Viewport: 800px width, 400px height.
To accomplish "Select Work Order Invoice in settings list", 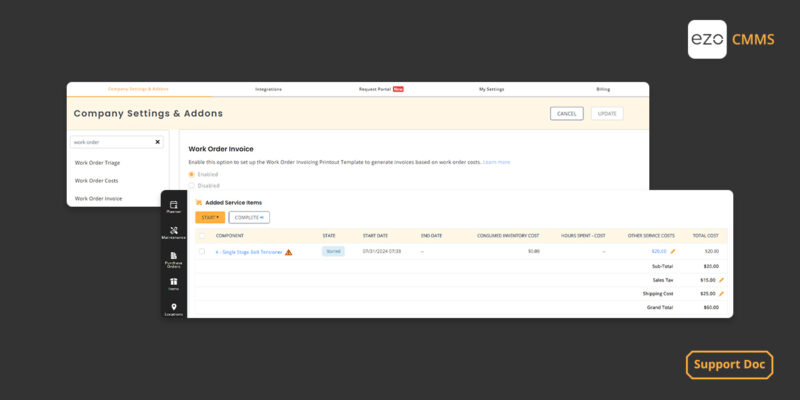I will pyautogui.click(x=98, y=198).
